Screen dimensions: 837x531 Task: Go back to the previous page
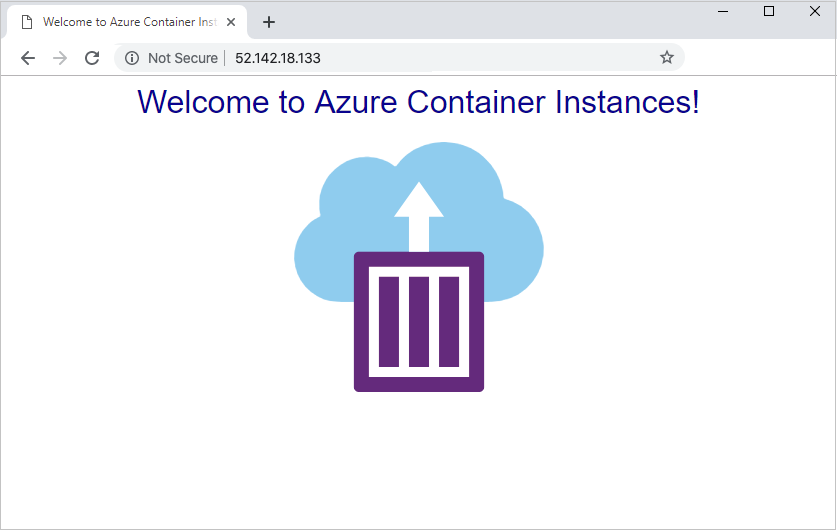click(28, 58)
